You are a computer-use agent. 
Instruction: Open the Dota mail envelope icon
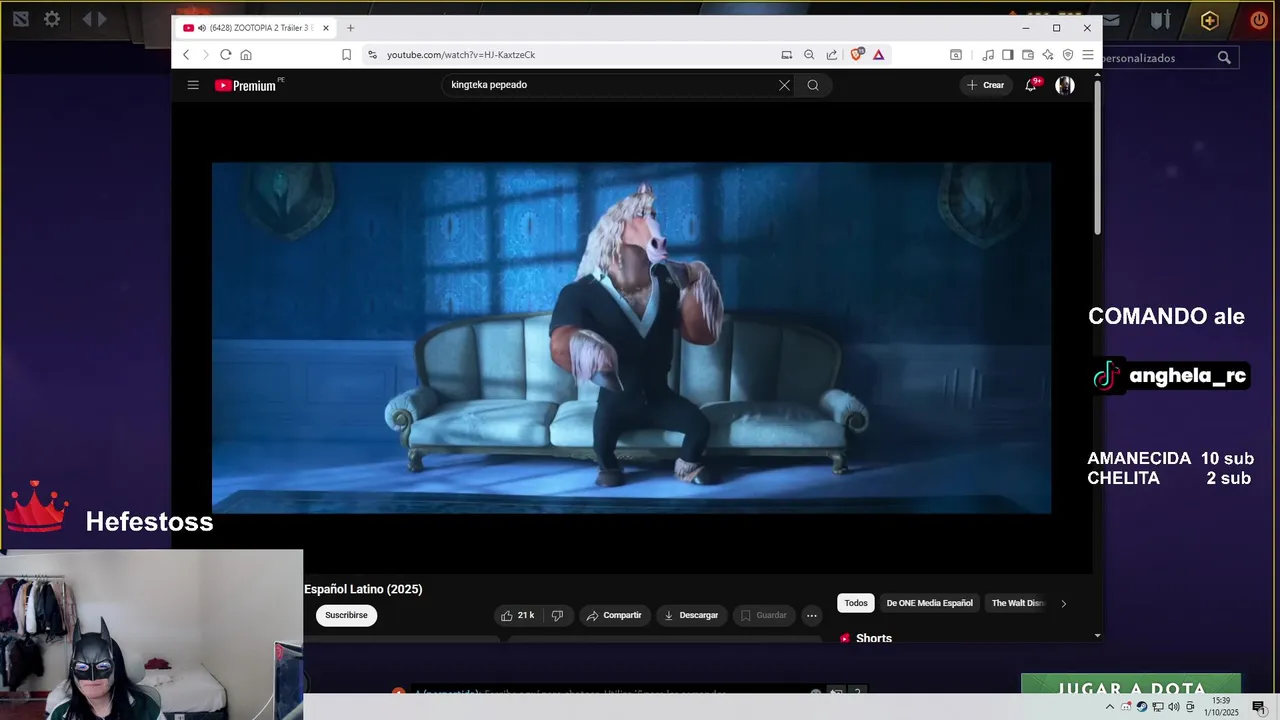coord(1112,20)
